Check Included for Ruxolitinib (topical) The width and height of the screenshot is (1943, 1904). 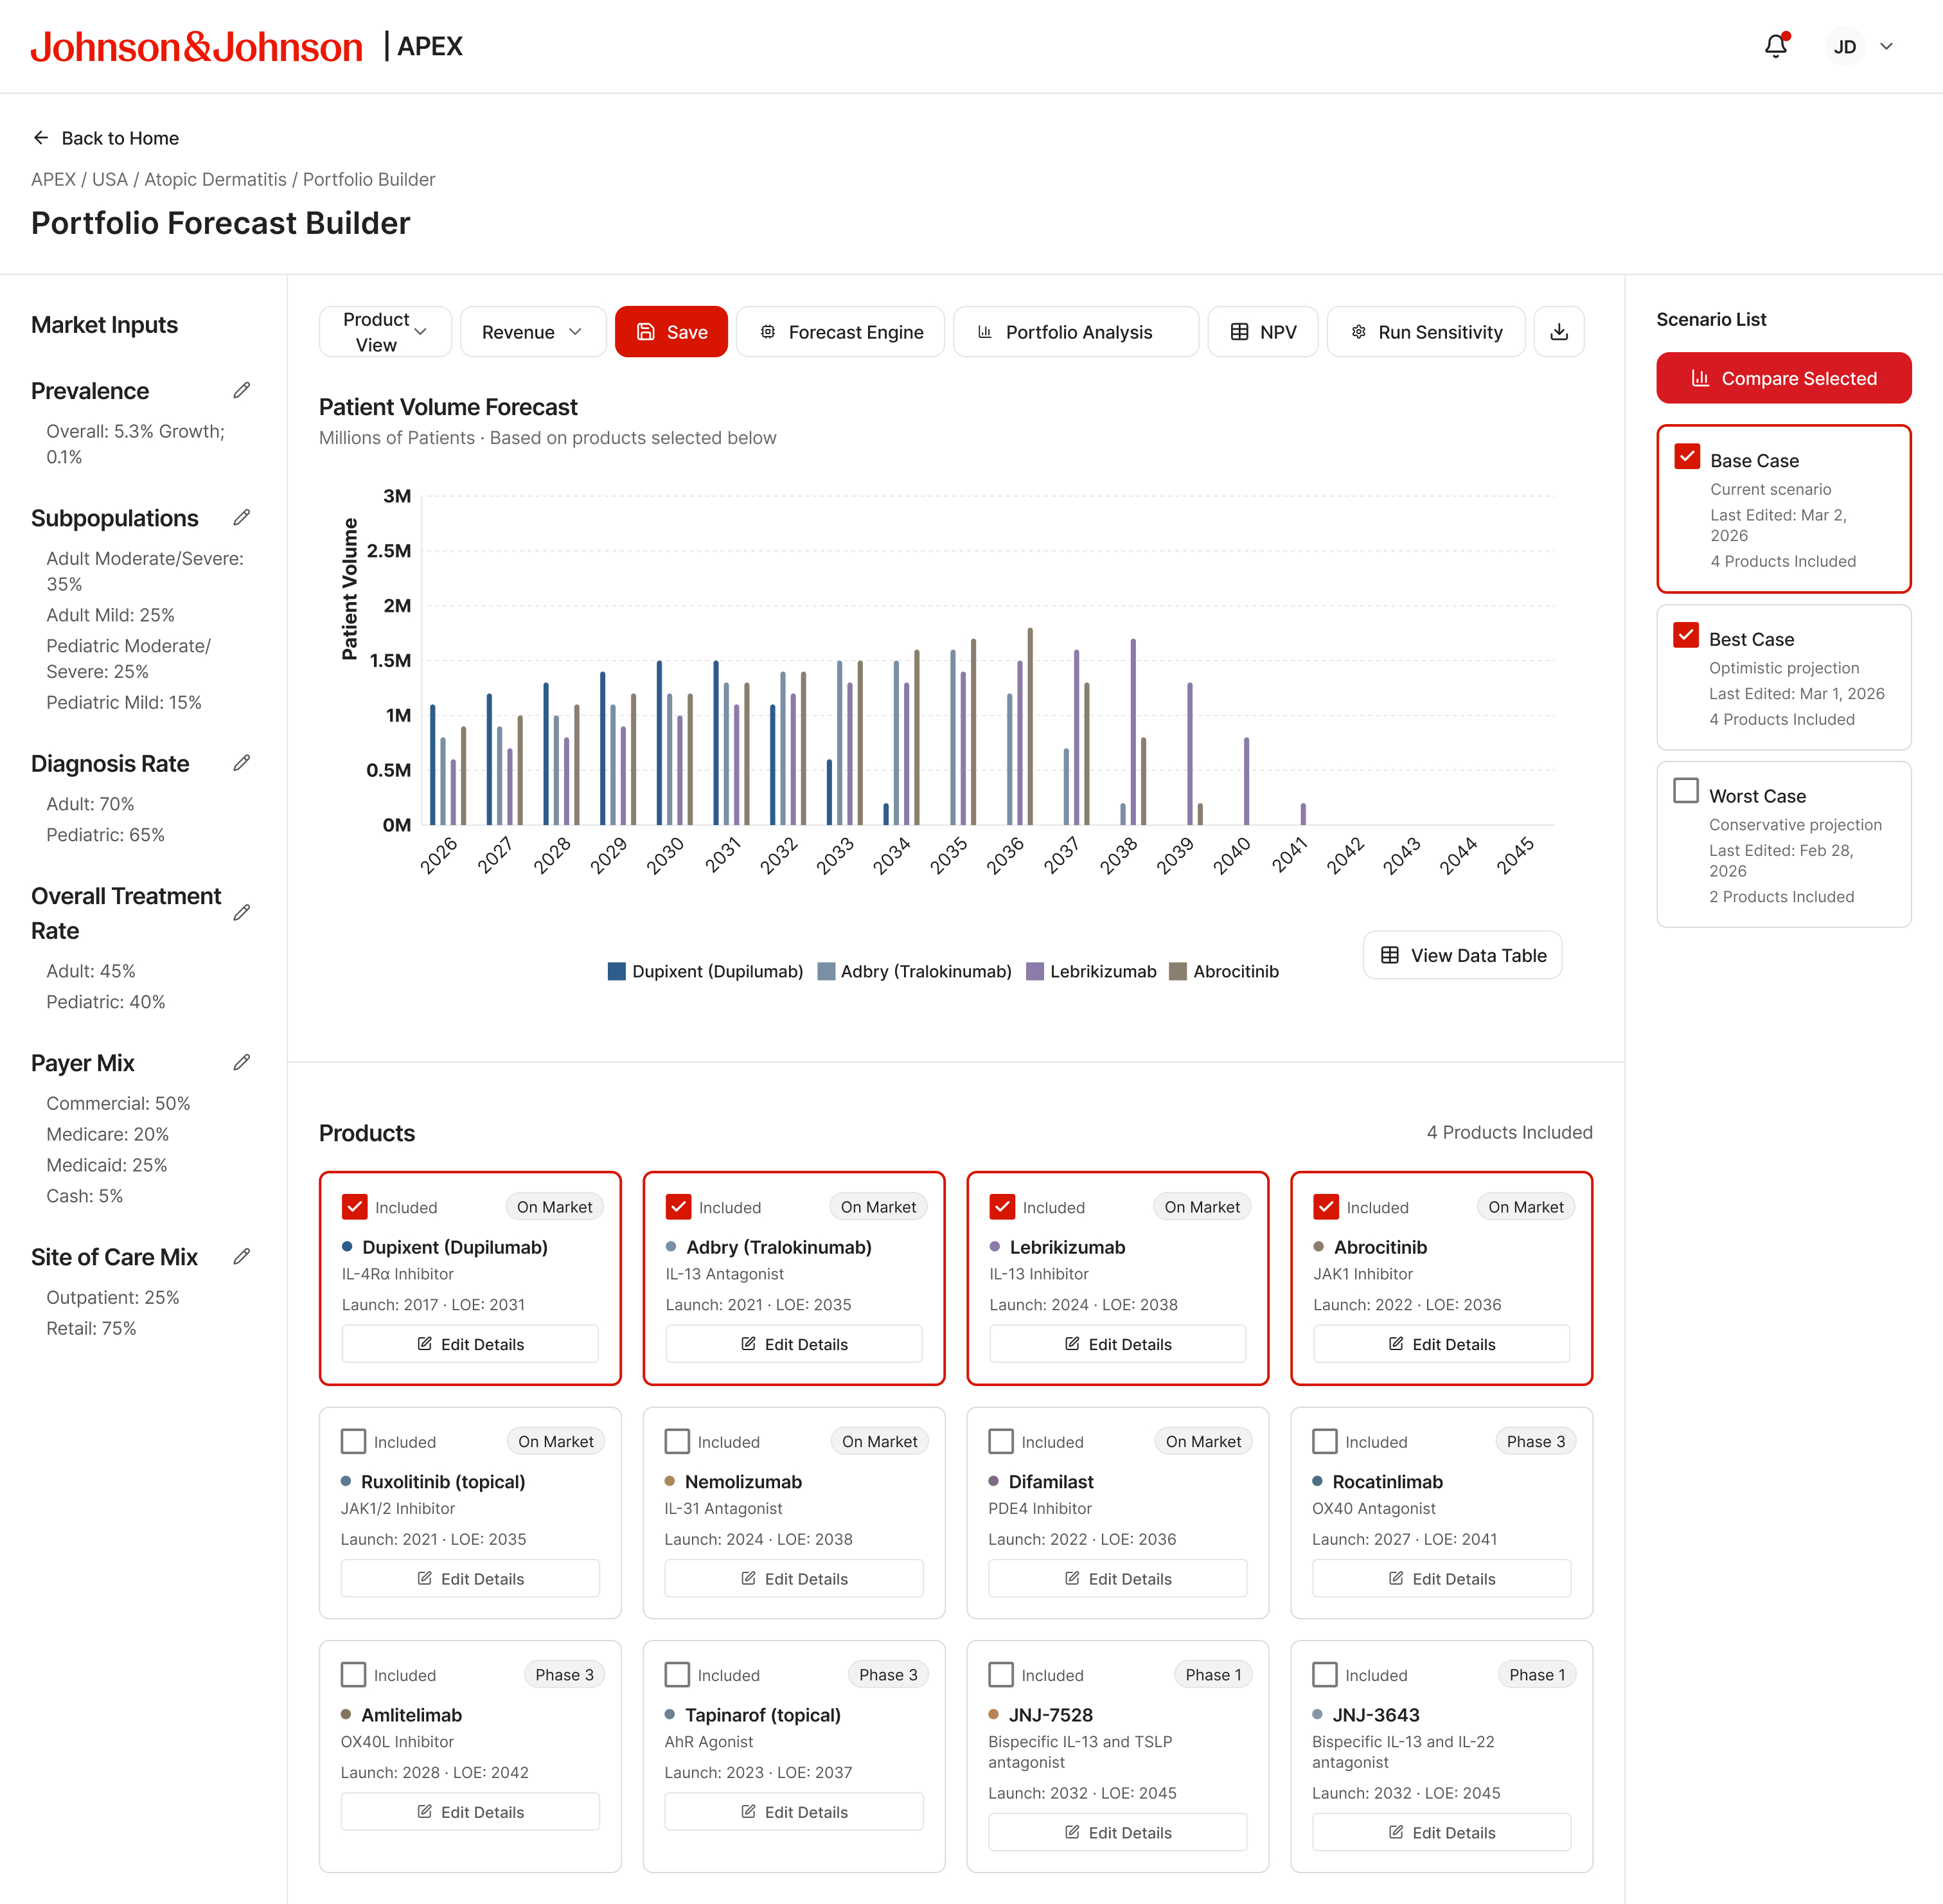pyautogui.click(x=353, y=1441)
